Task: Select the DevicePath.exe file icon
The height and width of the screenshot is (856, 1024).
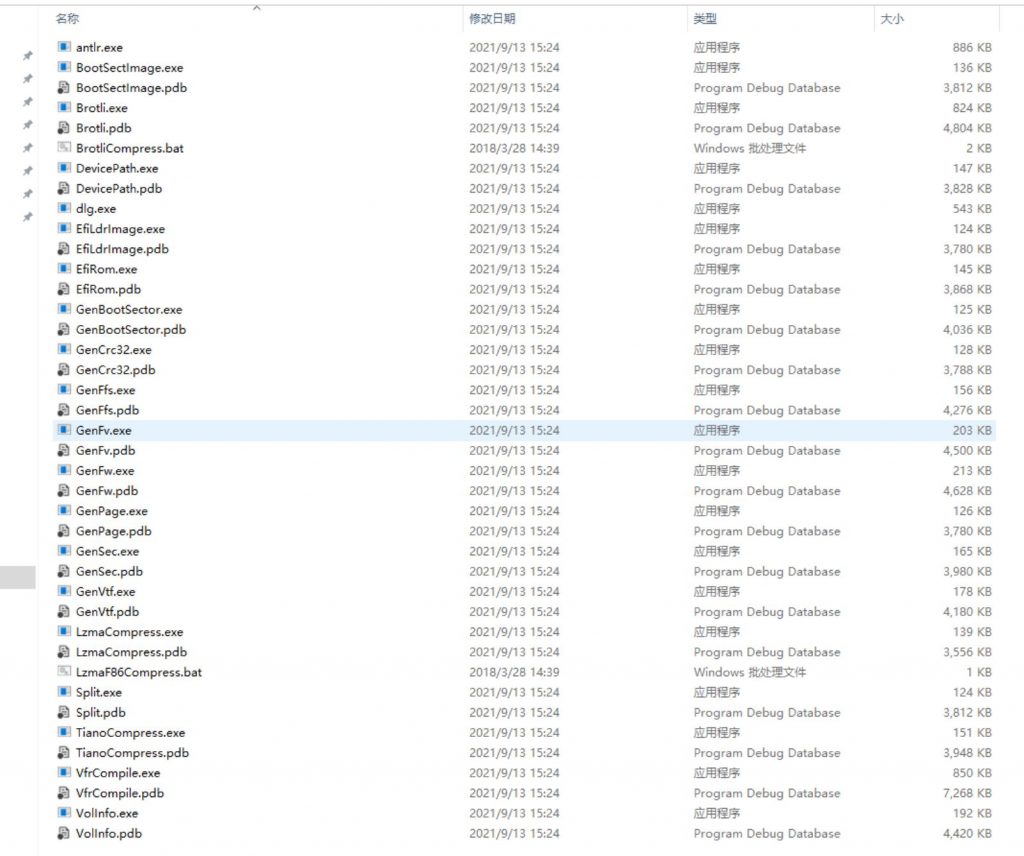Action: [64, 168]
